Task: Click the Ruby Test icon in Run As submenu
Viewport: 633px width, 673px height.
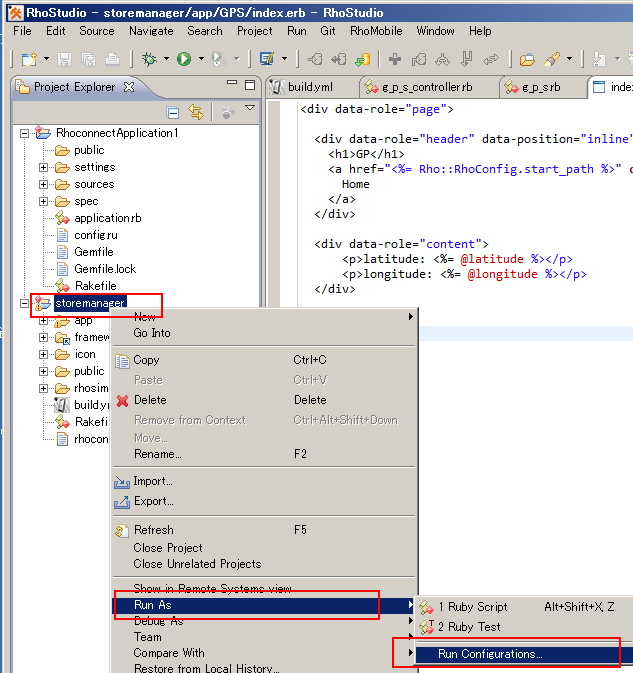Action: [427, 627]
